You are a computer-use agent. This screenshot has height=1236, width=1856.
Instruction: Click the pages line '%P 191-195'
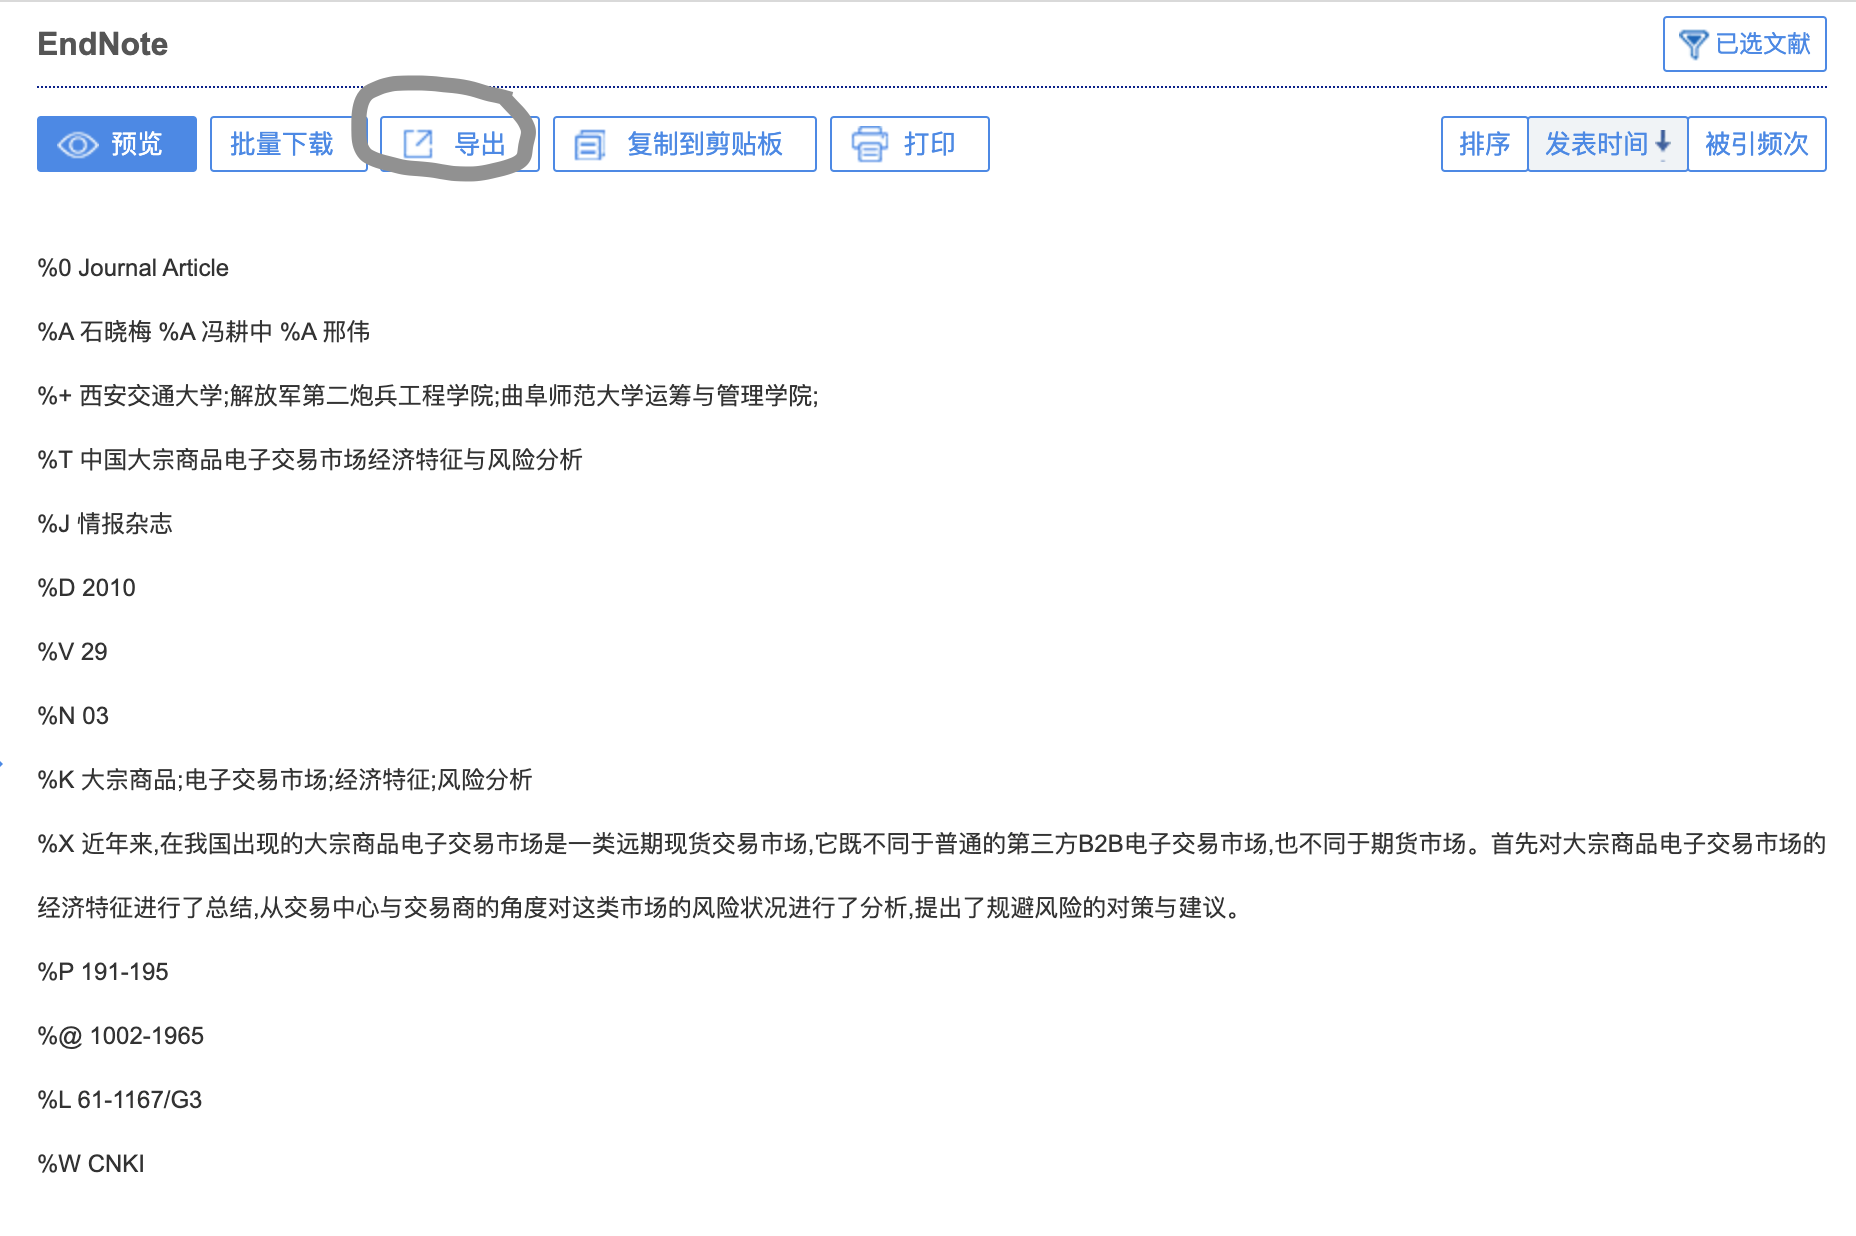[x=103, y=972]
